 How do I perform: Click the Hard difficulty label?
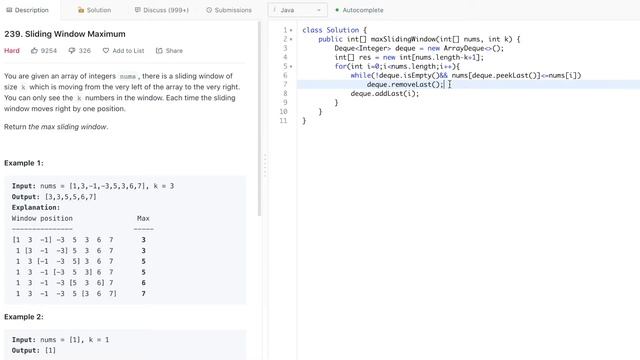pos(12,51)
